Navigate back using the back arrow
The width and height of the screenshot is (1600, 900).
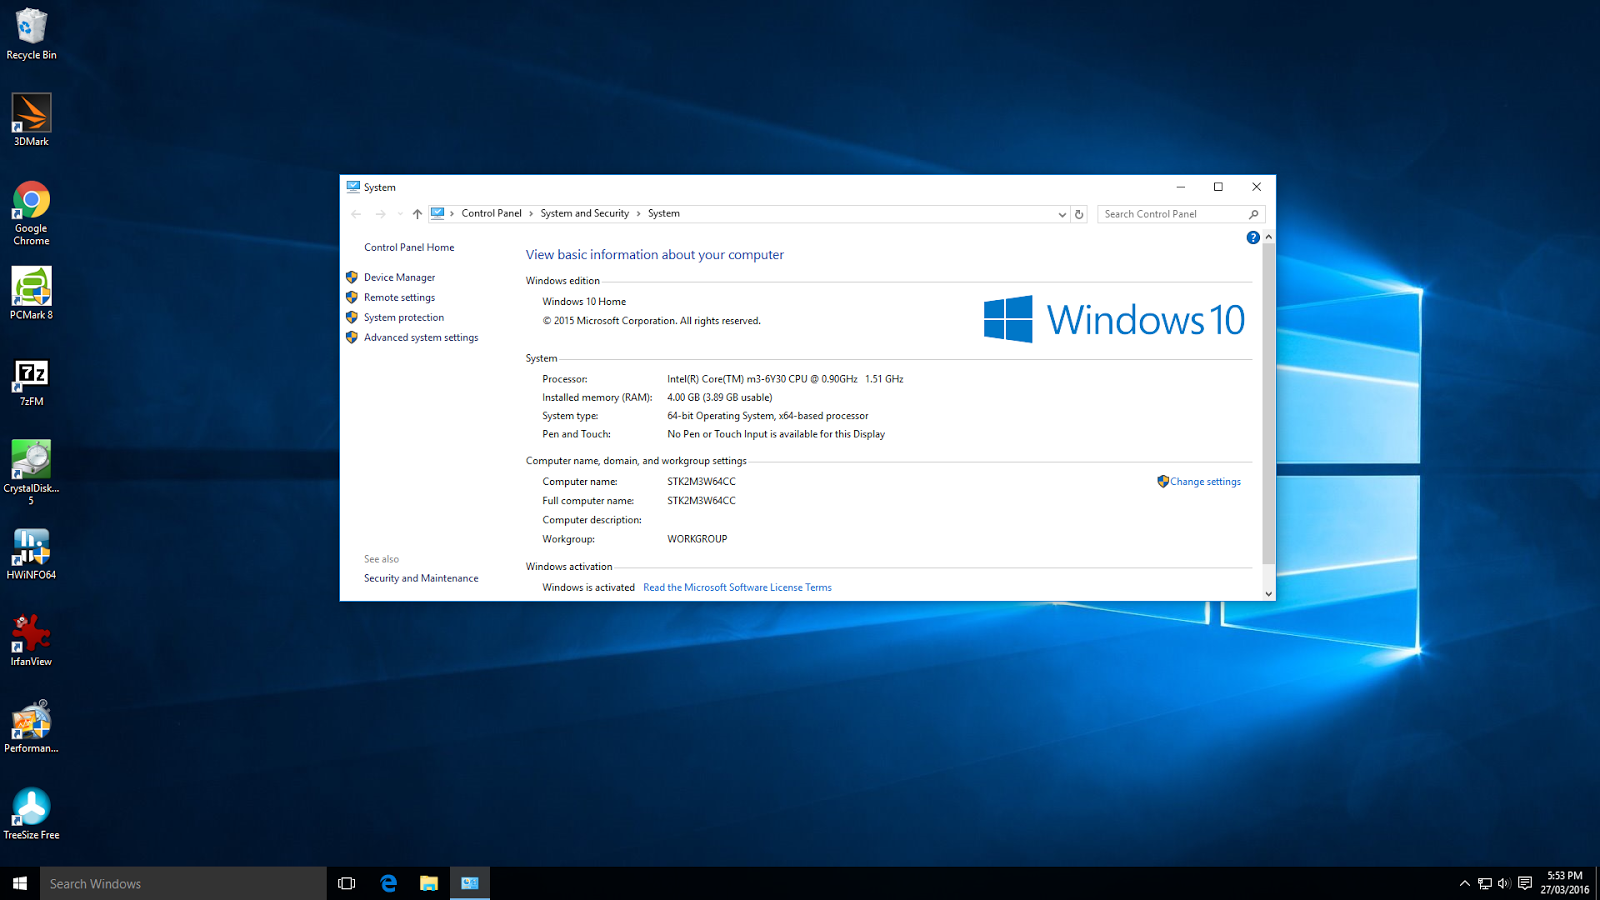point(356,213)
